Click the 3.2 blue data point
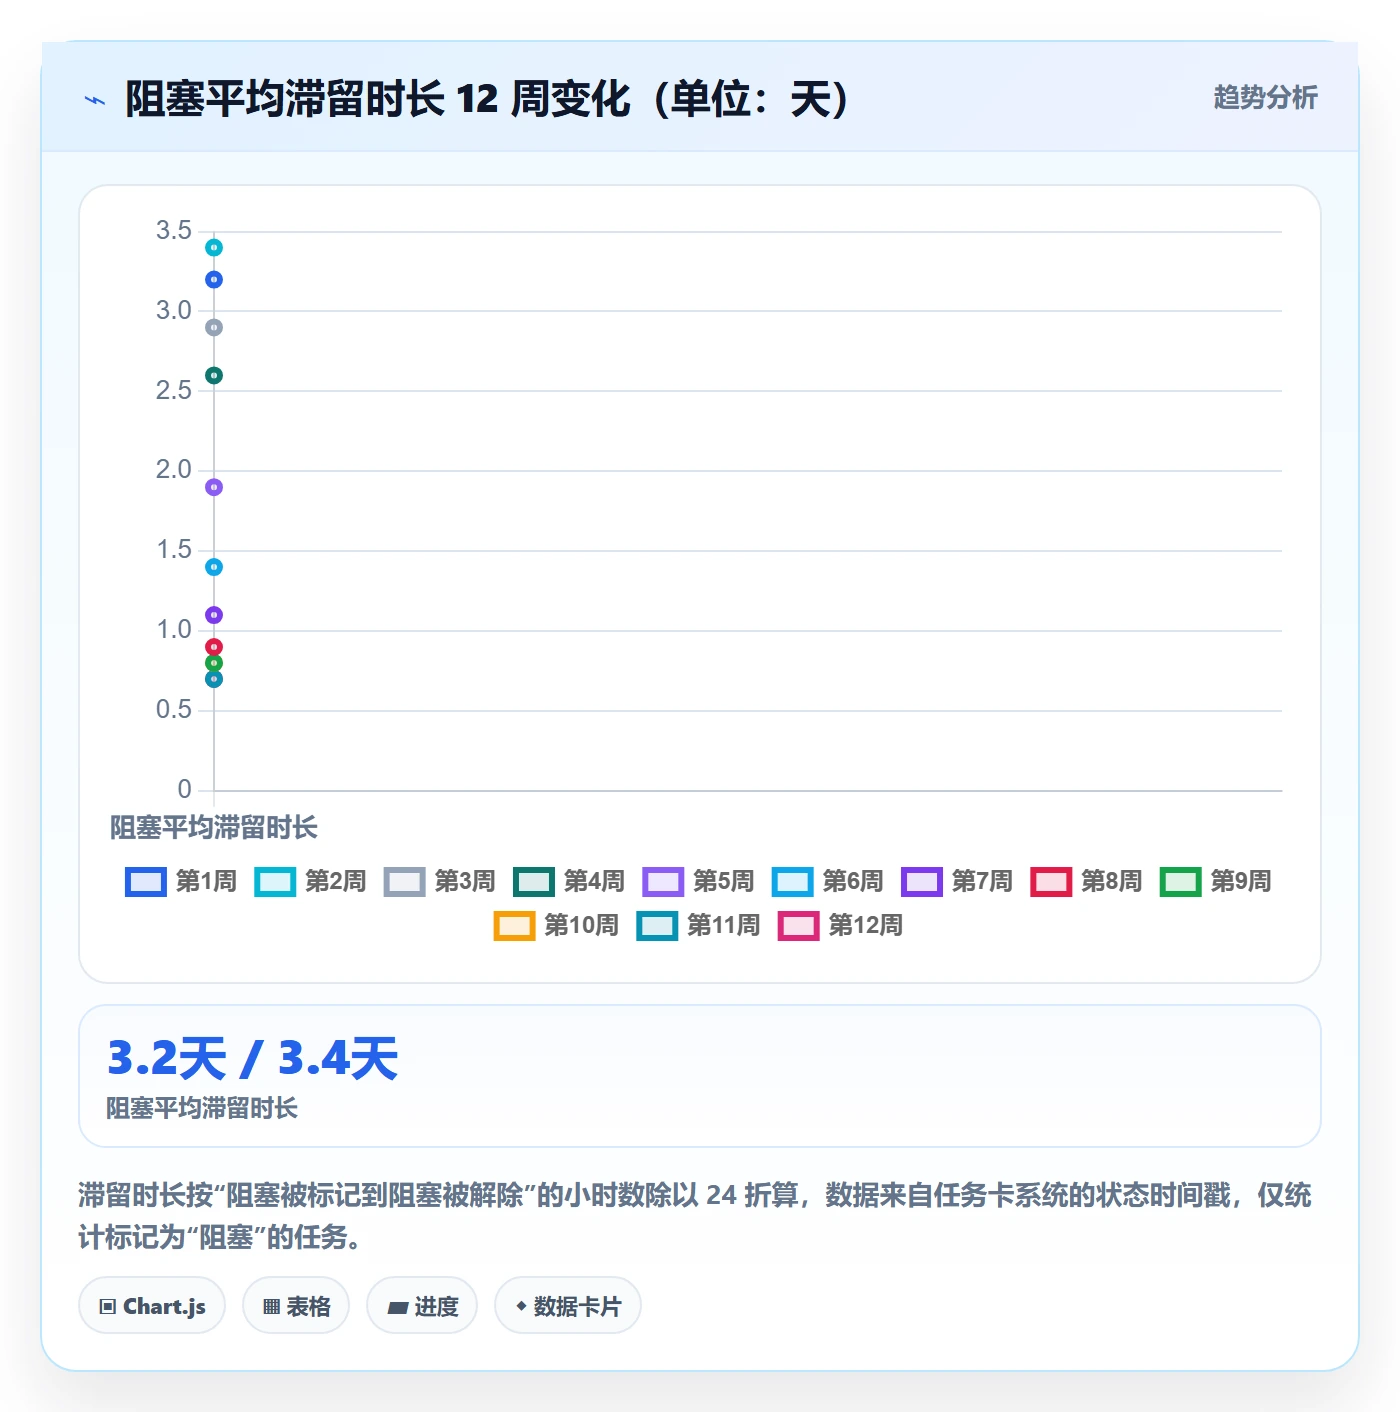The image size is (1400, 1412). pos(214,280)
